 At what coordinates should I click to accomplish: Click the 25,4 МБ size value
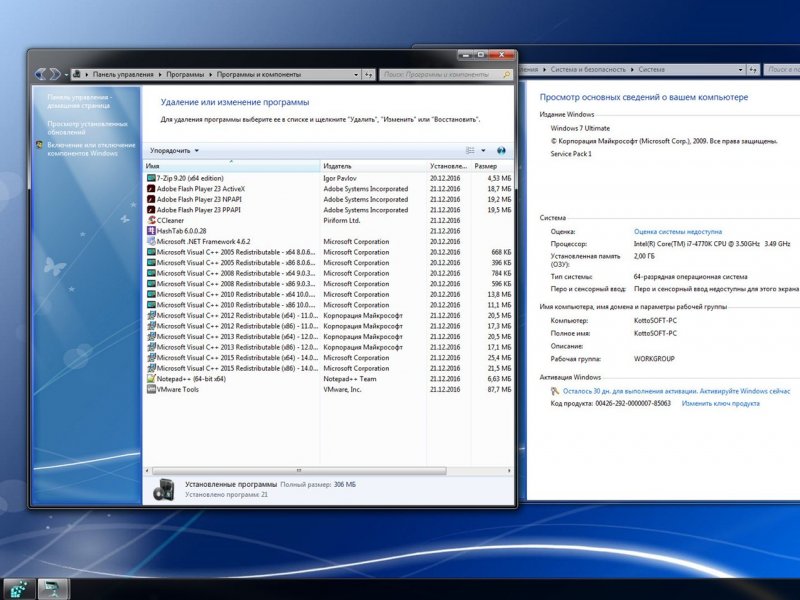coord(499,358)
